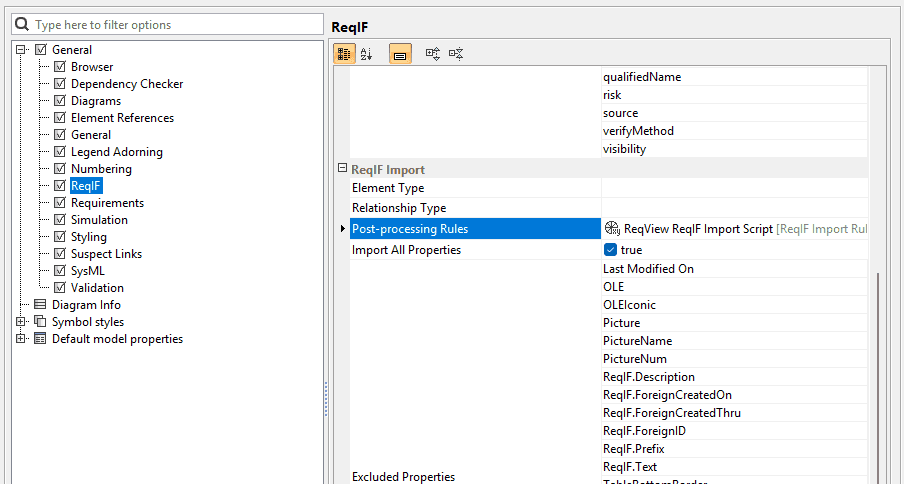Click the ReqIF.ForeignCreatedThru entry
Image resolution: width=904 pixels, height=484 pixels.
734,413
